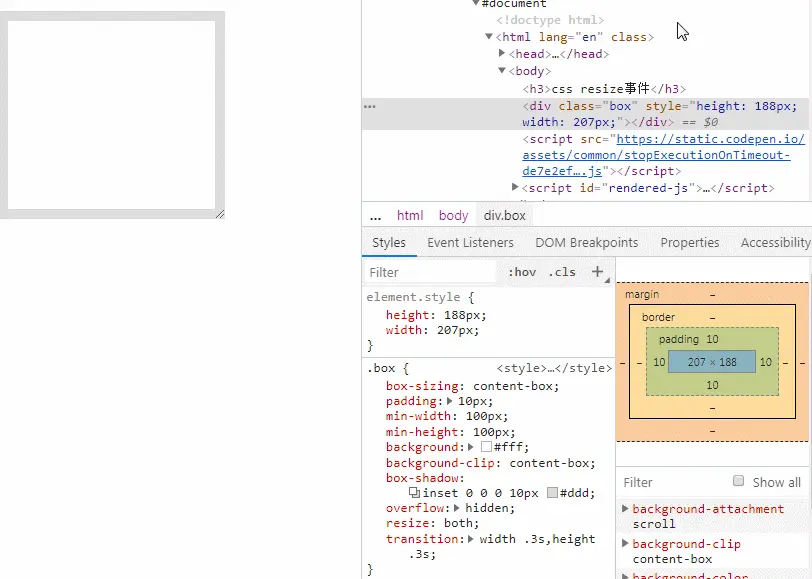This screenshot has width=812, height=579.
Task: Click the padding top value 10
Action: (712, 339)
